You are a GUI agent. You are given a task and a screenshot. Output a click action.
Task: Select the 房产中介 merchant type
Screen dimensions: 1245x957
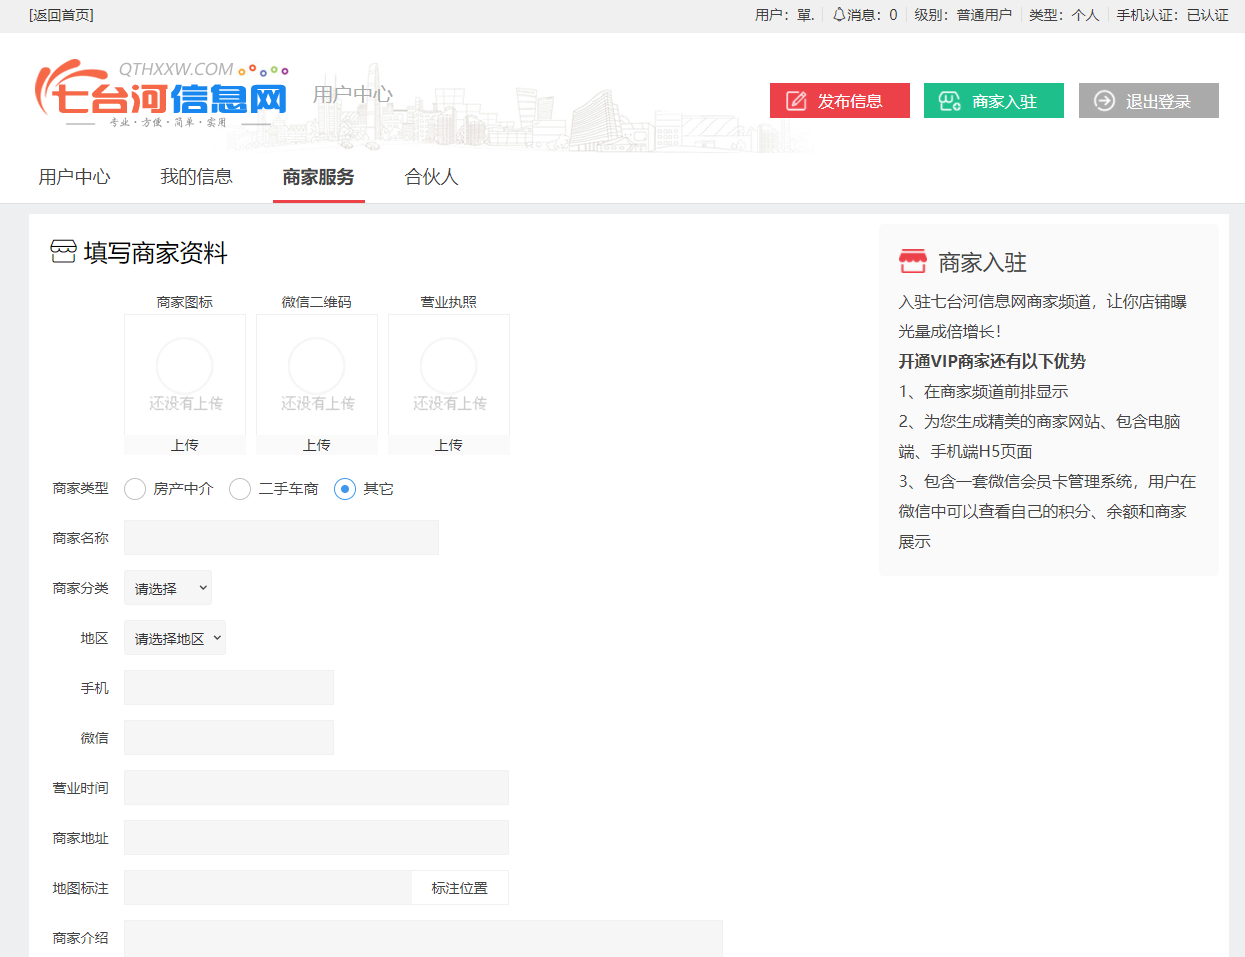pos(135,489)
